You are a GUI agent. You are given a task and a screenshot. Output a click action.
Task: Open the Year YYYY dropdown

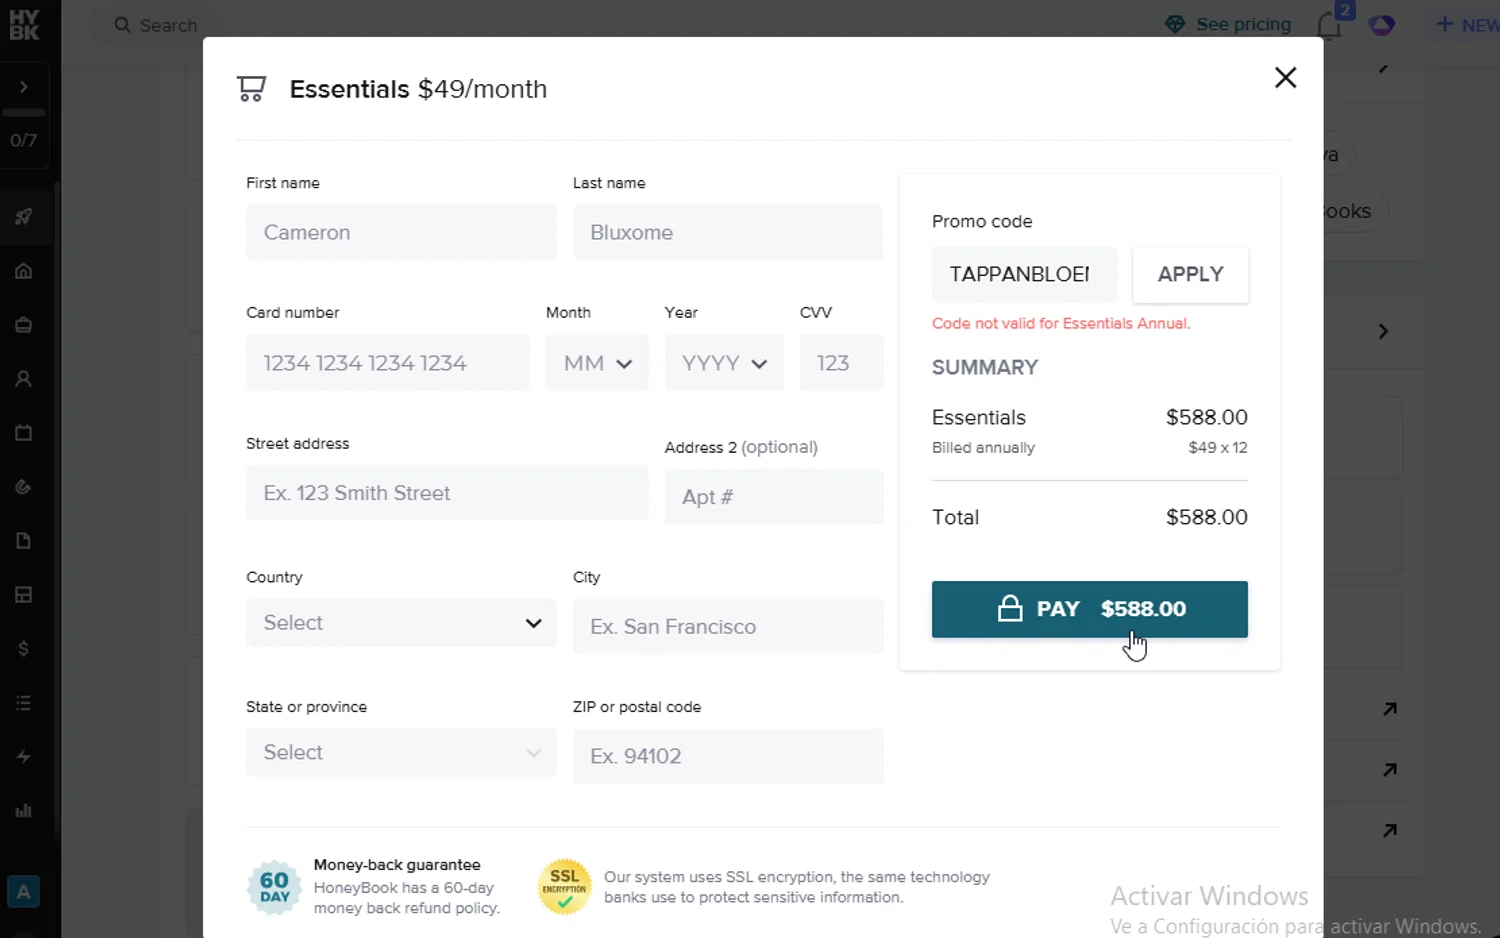pos(725,363)
